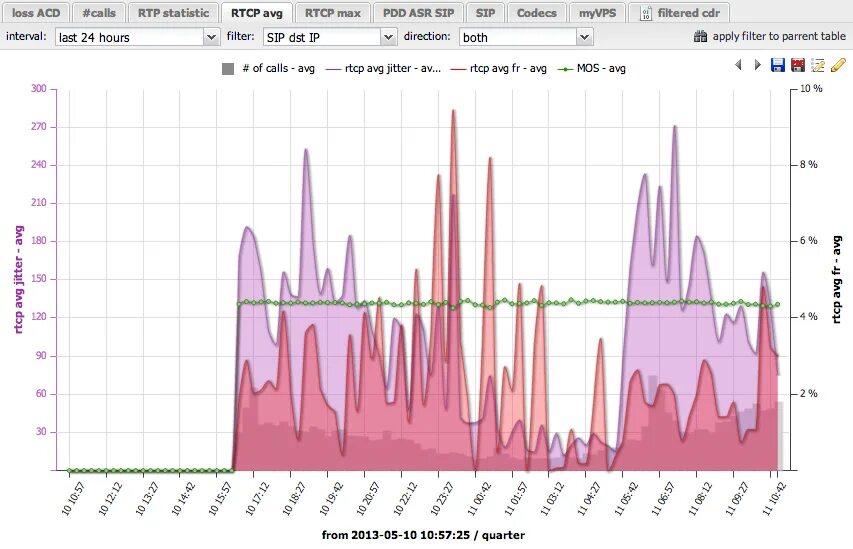The width and height of the screenshot is (853, 549).
Task: Toggle the 'rtcp avg jitter' legend series
Action: coord(383,69)
